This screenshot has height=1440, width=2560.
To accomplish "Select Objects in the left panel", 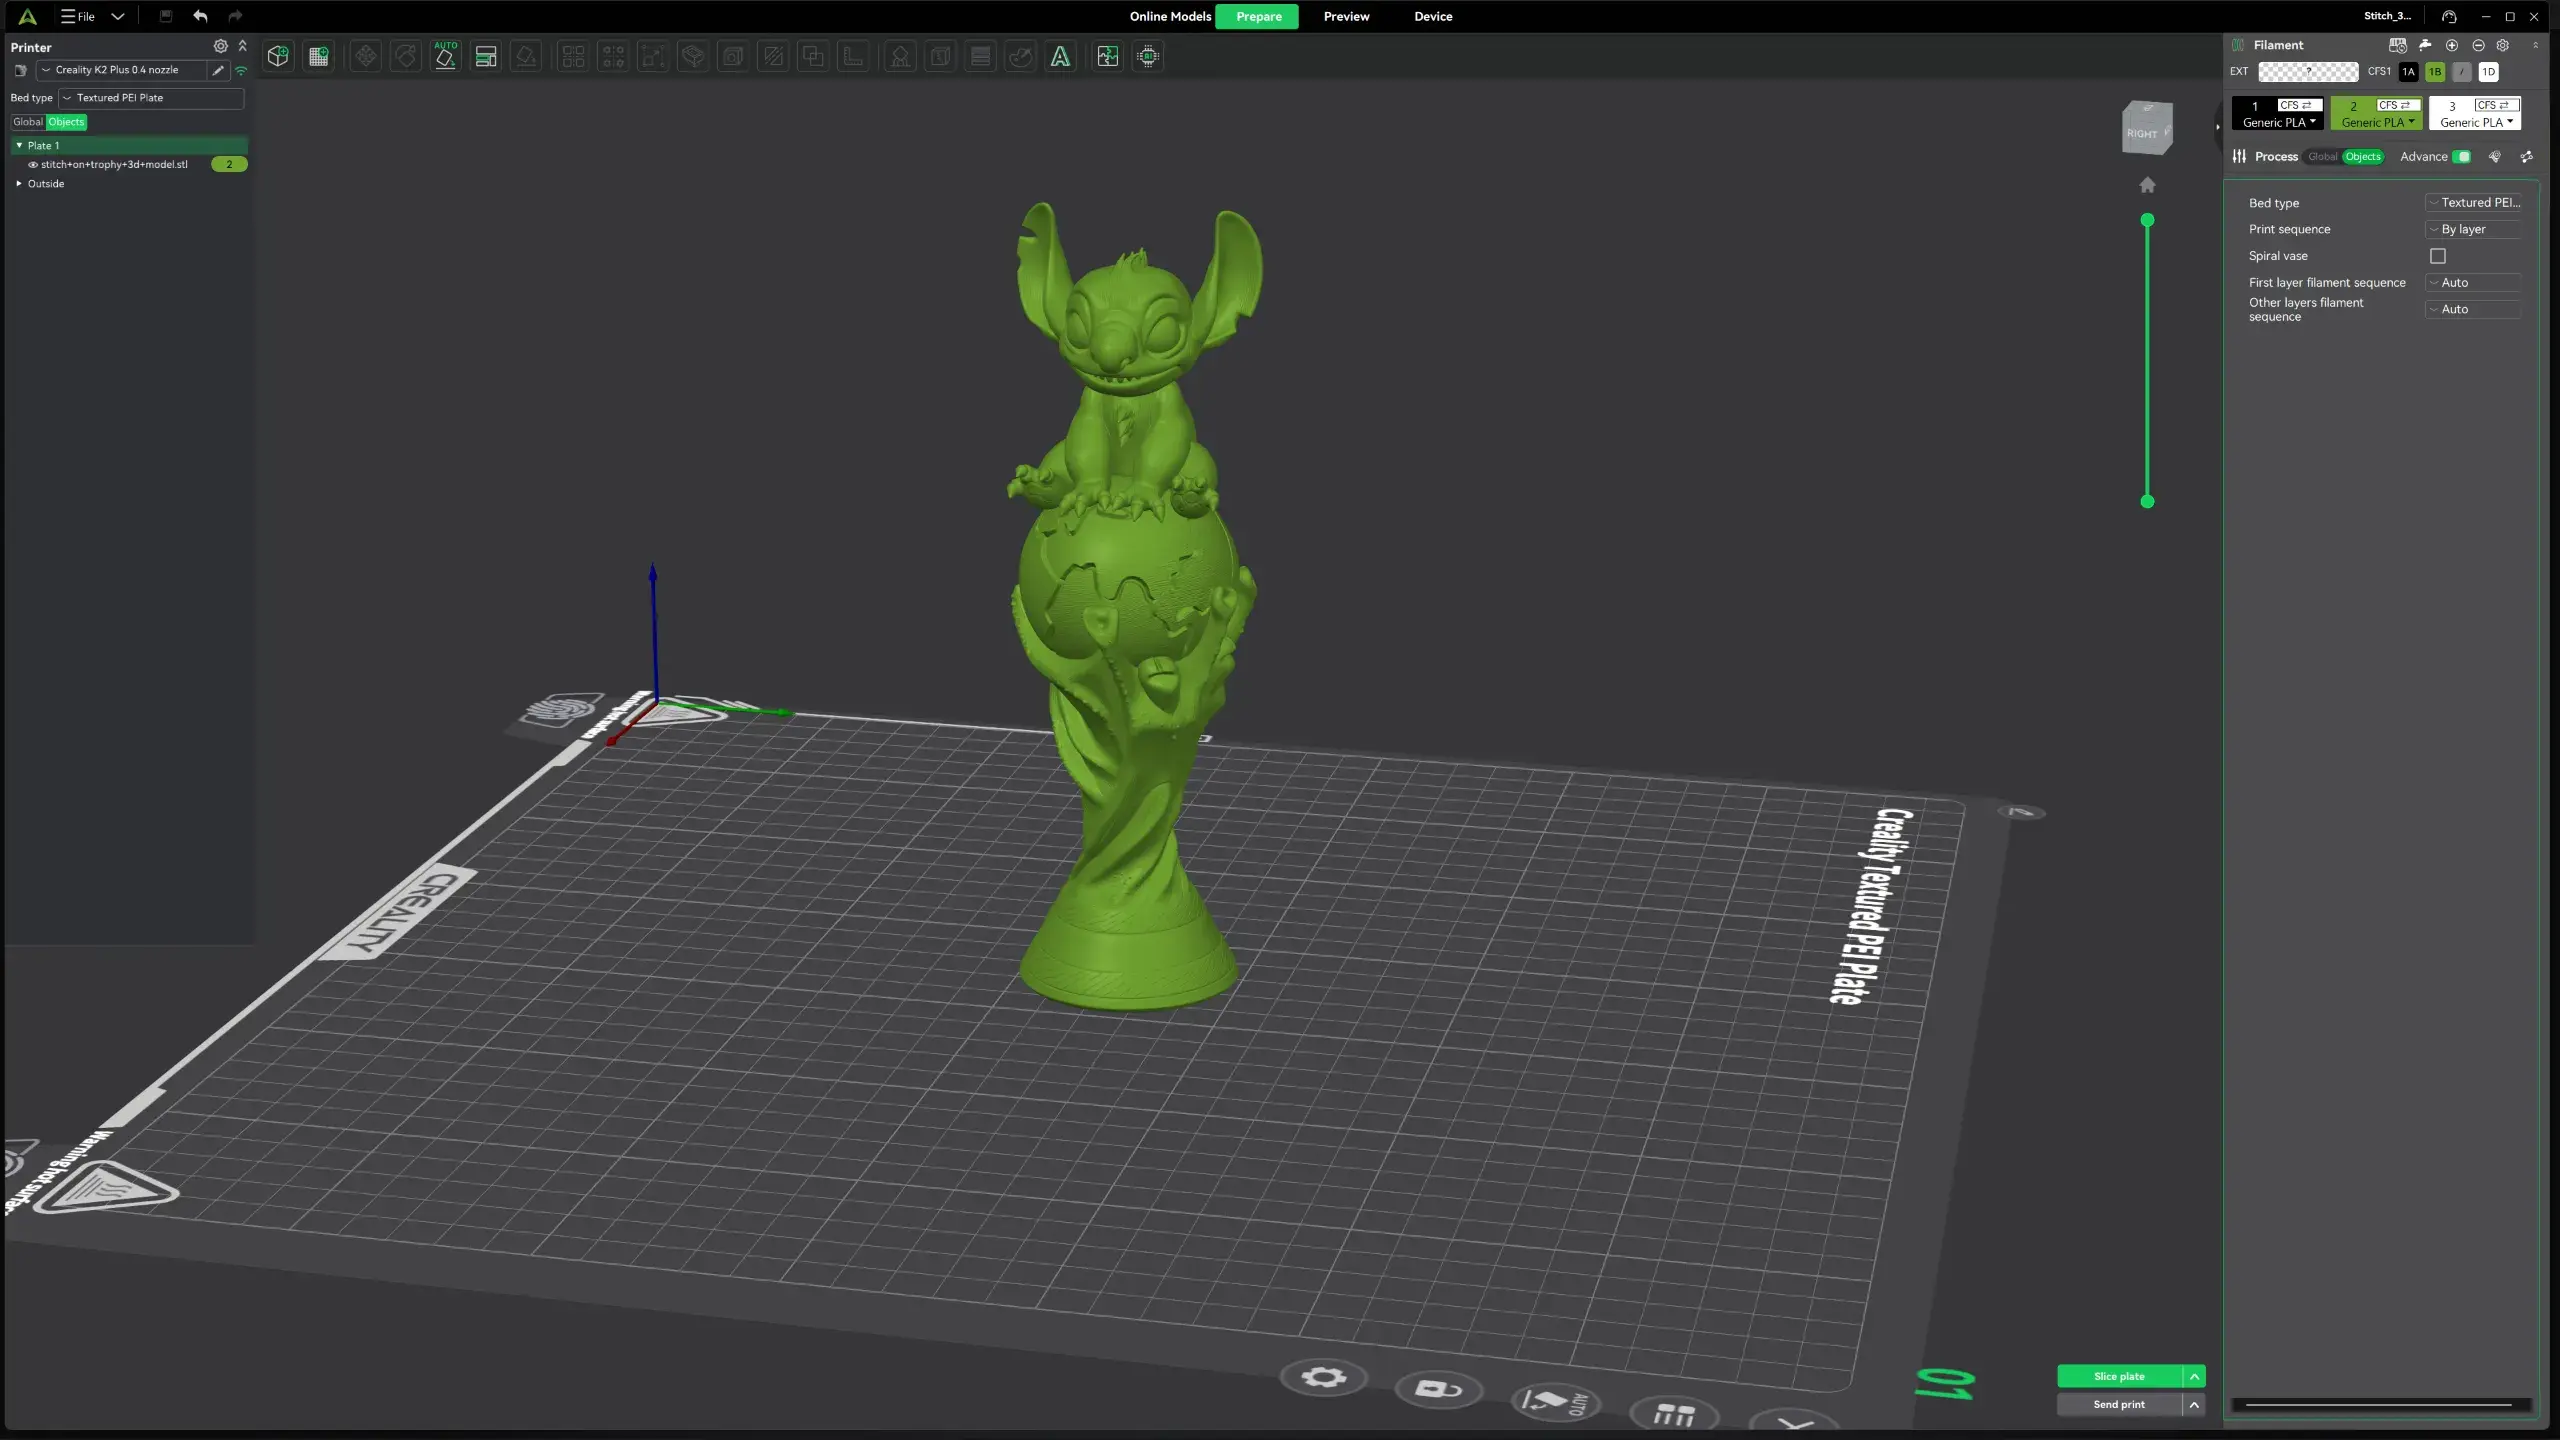I will 67,122.
